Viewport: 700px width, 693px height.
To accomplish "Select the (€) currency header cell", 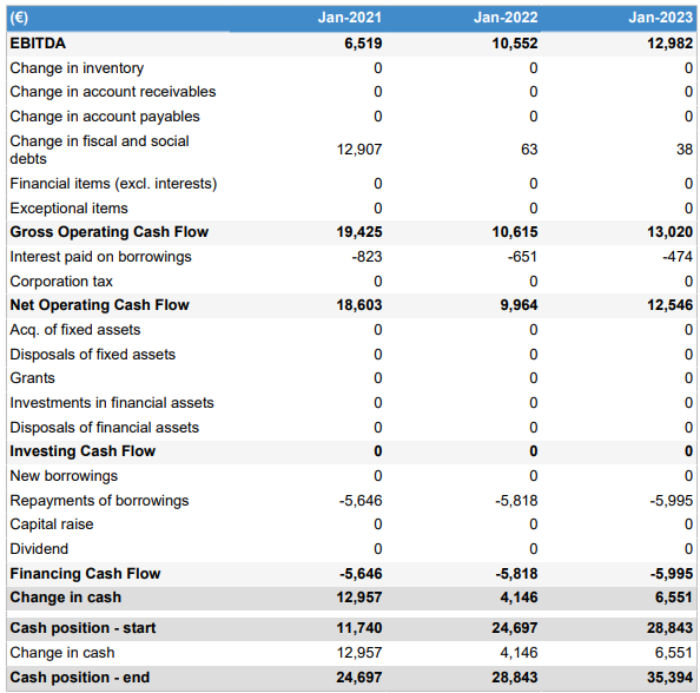I will [x=19, y=18].
